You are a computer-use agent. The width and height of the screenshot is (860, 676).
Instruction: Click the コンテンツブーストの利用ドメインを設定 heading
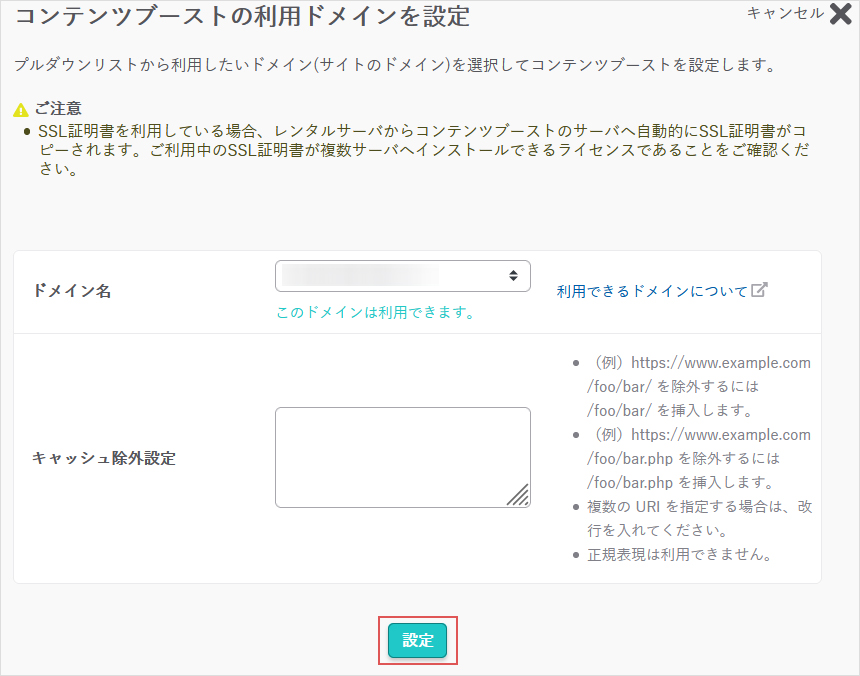[242, 16]
